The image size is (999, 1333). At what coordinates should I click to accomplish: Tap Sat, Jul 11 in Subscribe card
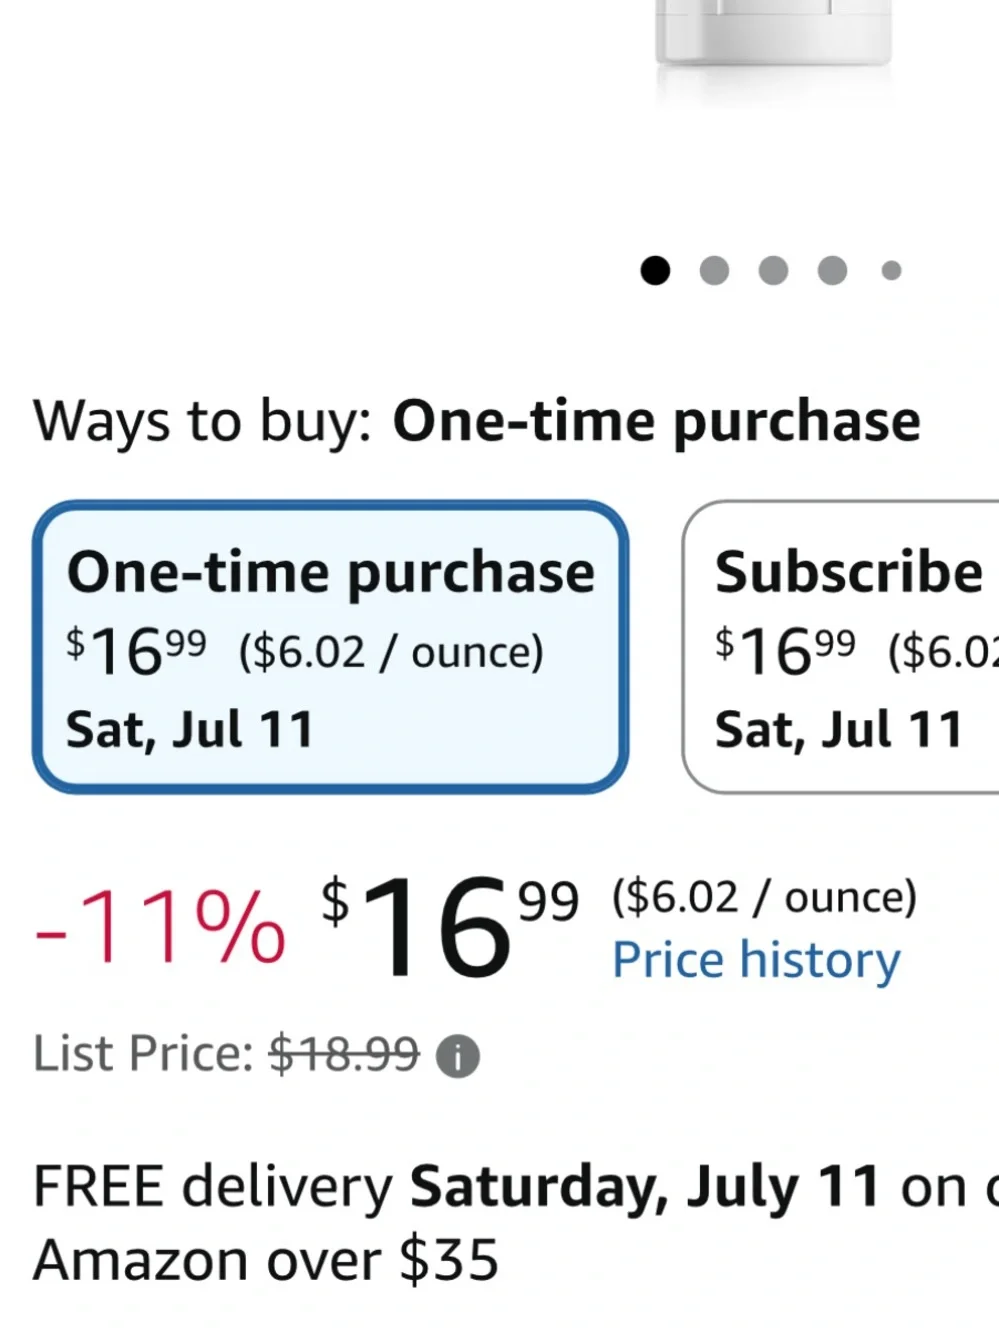838,729
